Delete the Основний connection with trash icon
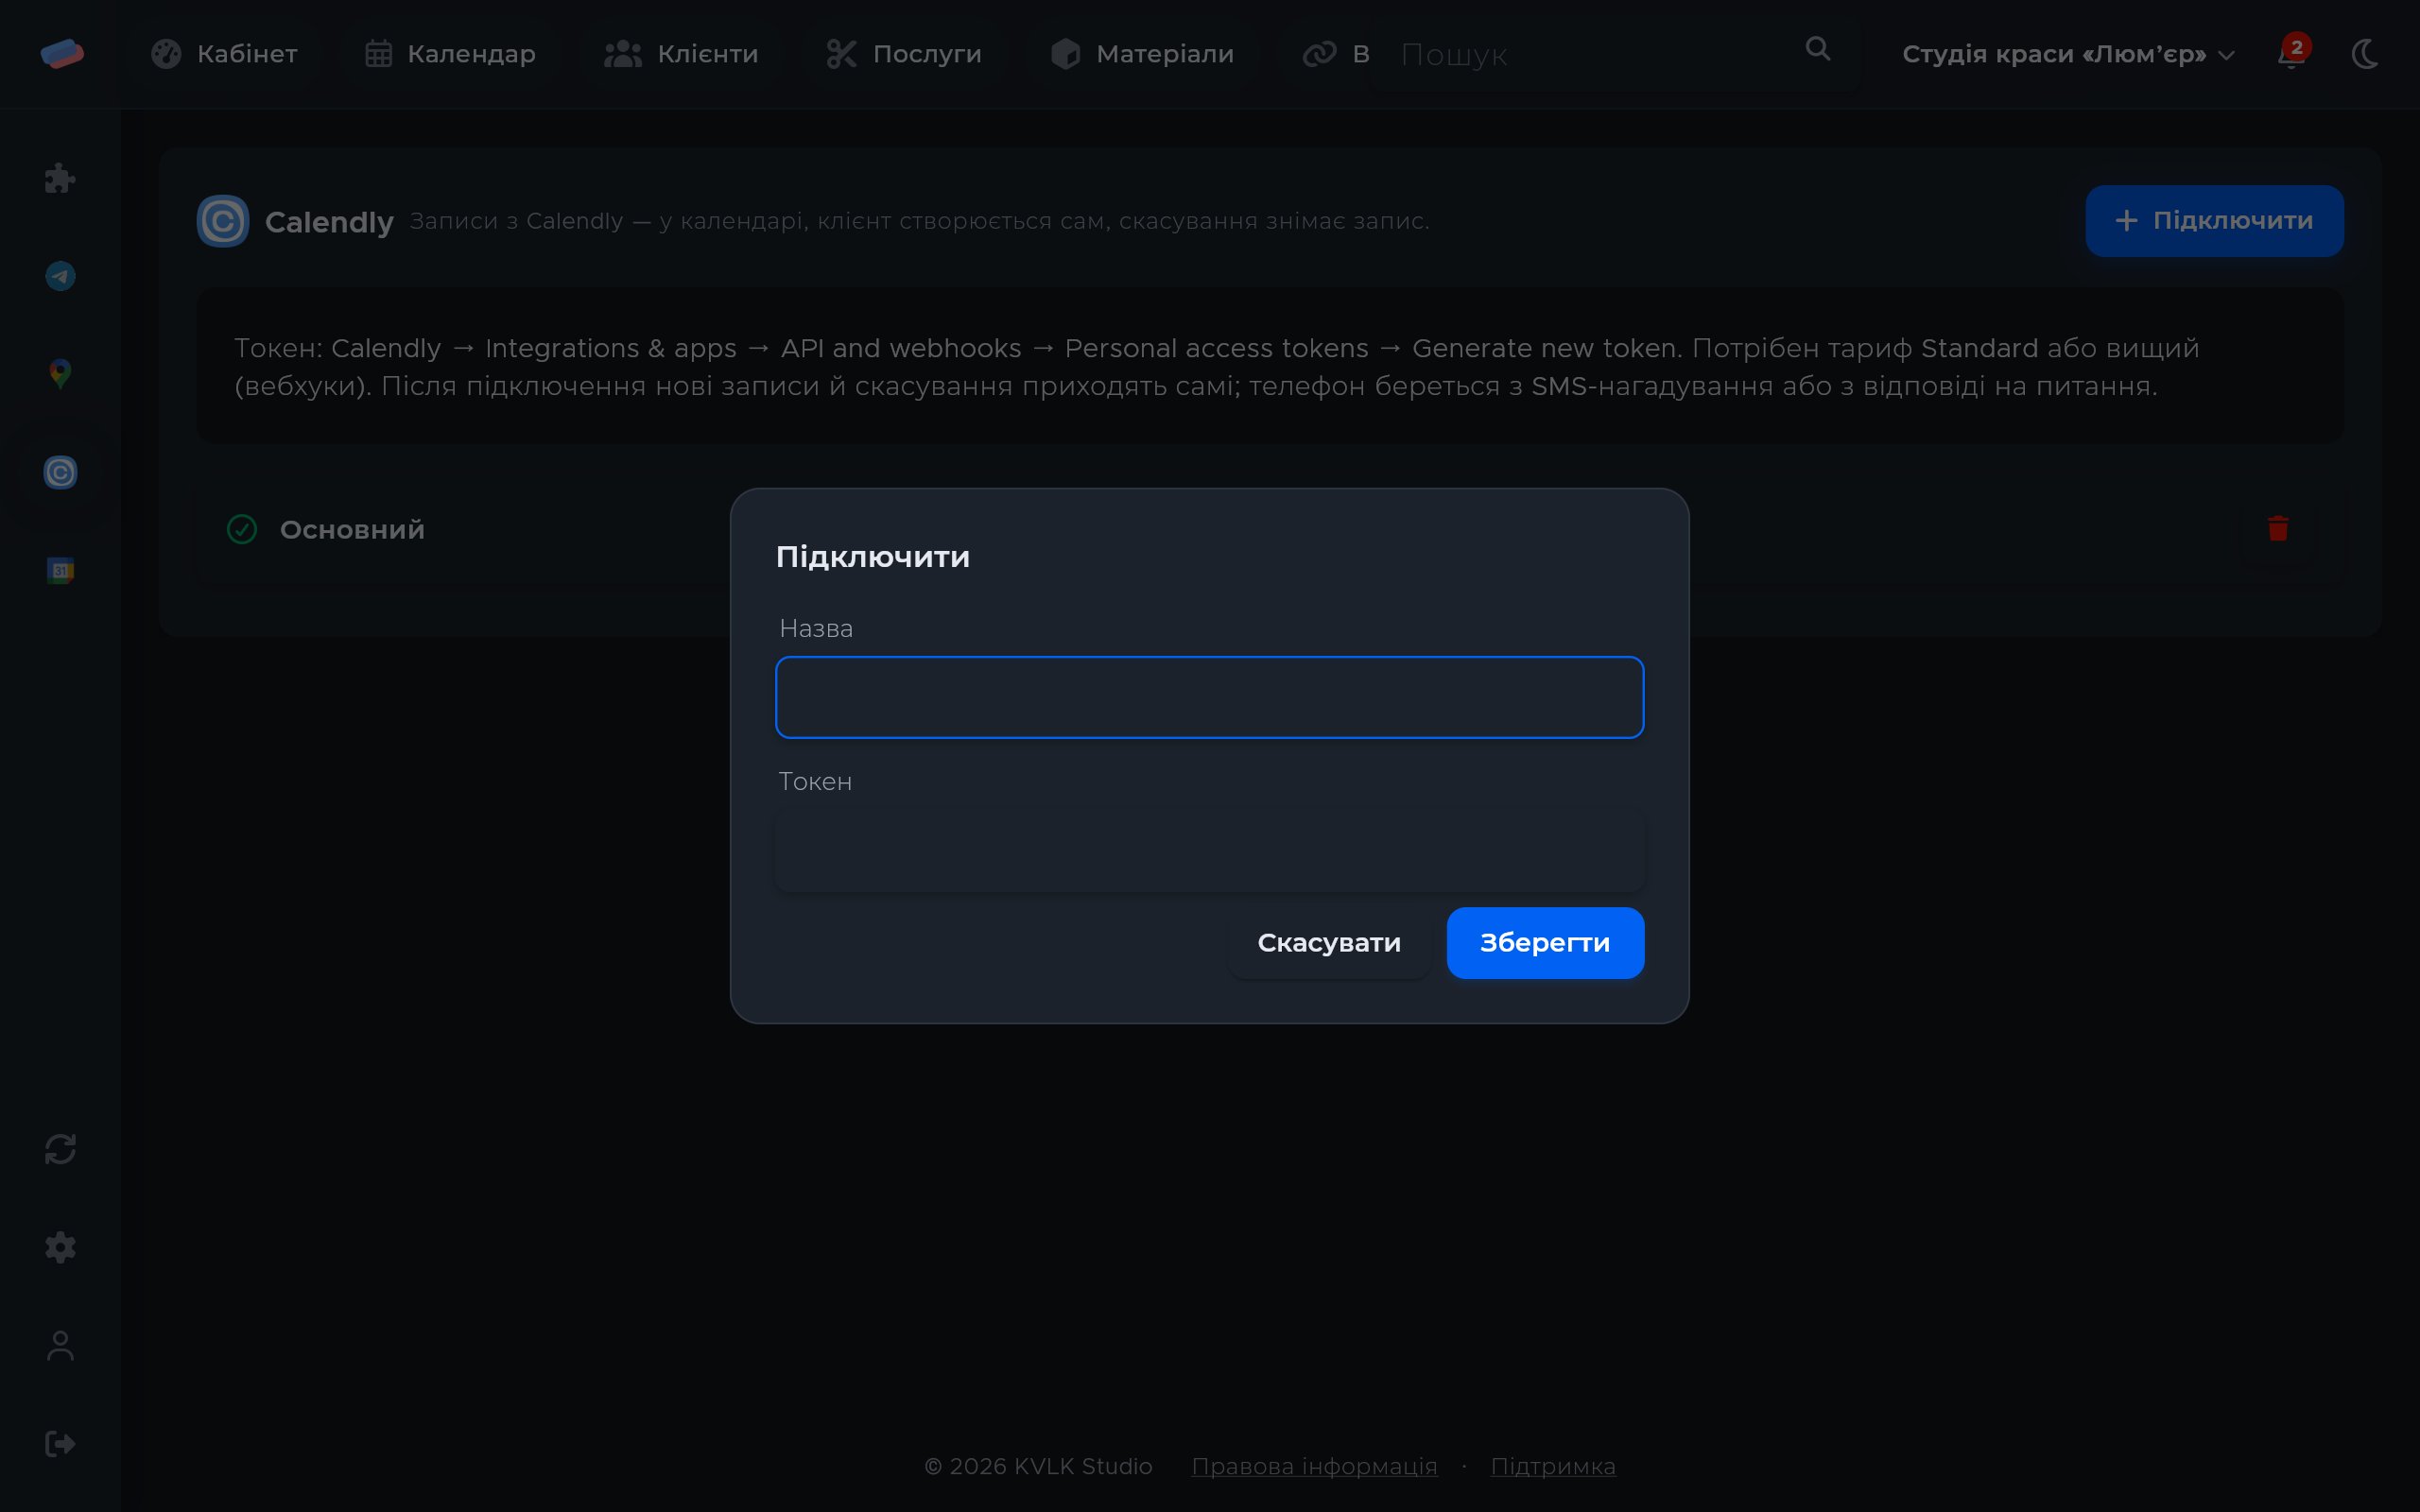 tap(2278, 528)
